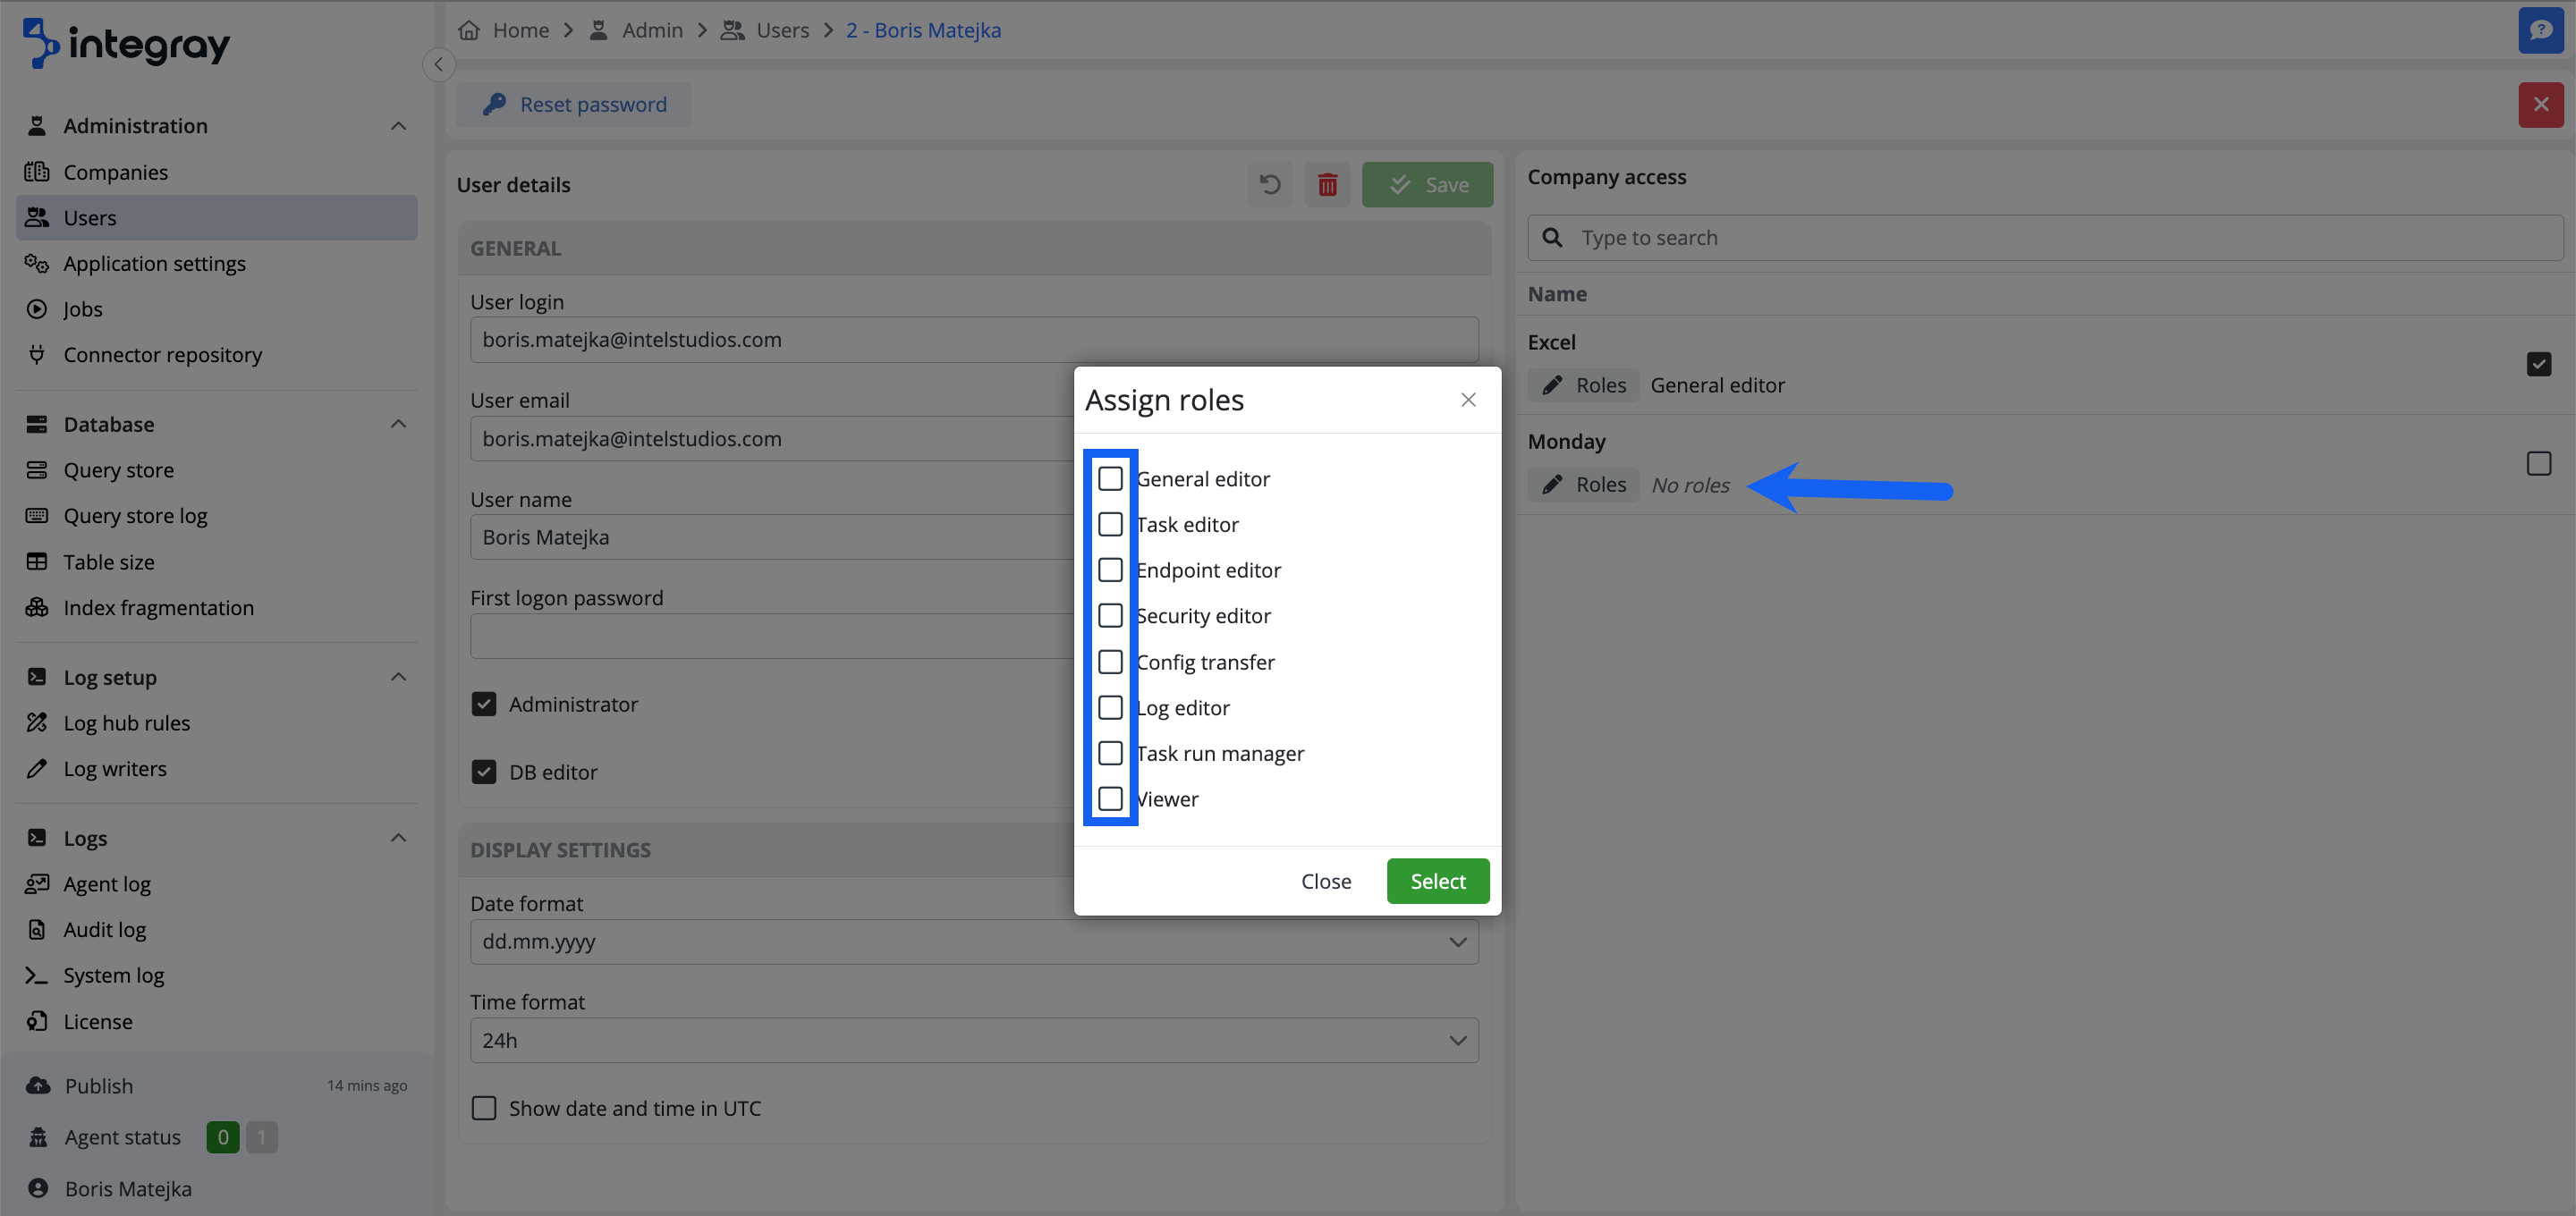The height and width of the screenshot is (1216, 2576).
Task: Collapse sidebar using the arrow circle icon
Action: click(x=438, y=64)
